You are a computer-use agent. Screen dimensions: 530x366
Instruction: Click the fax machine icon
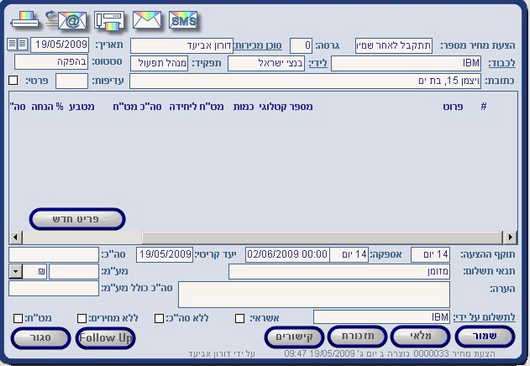[109, 21]
